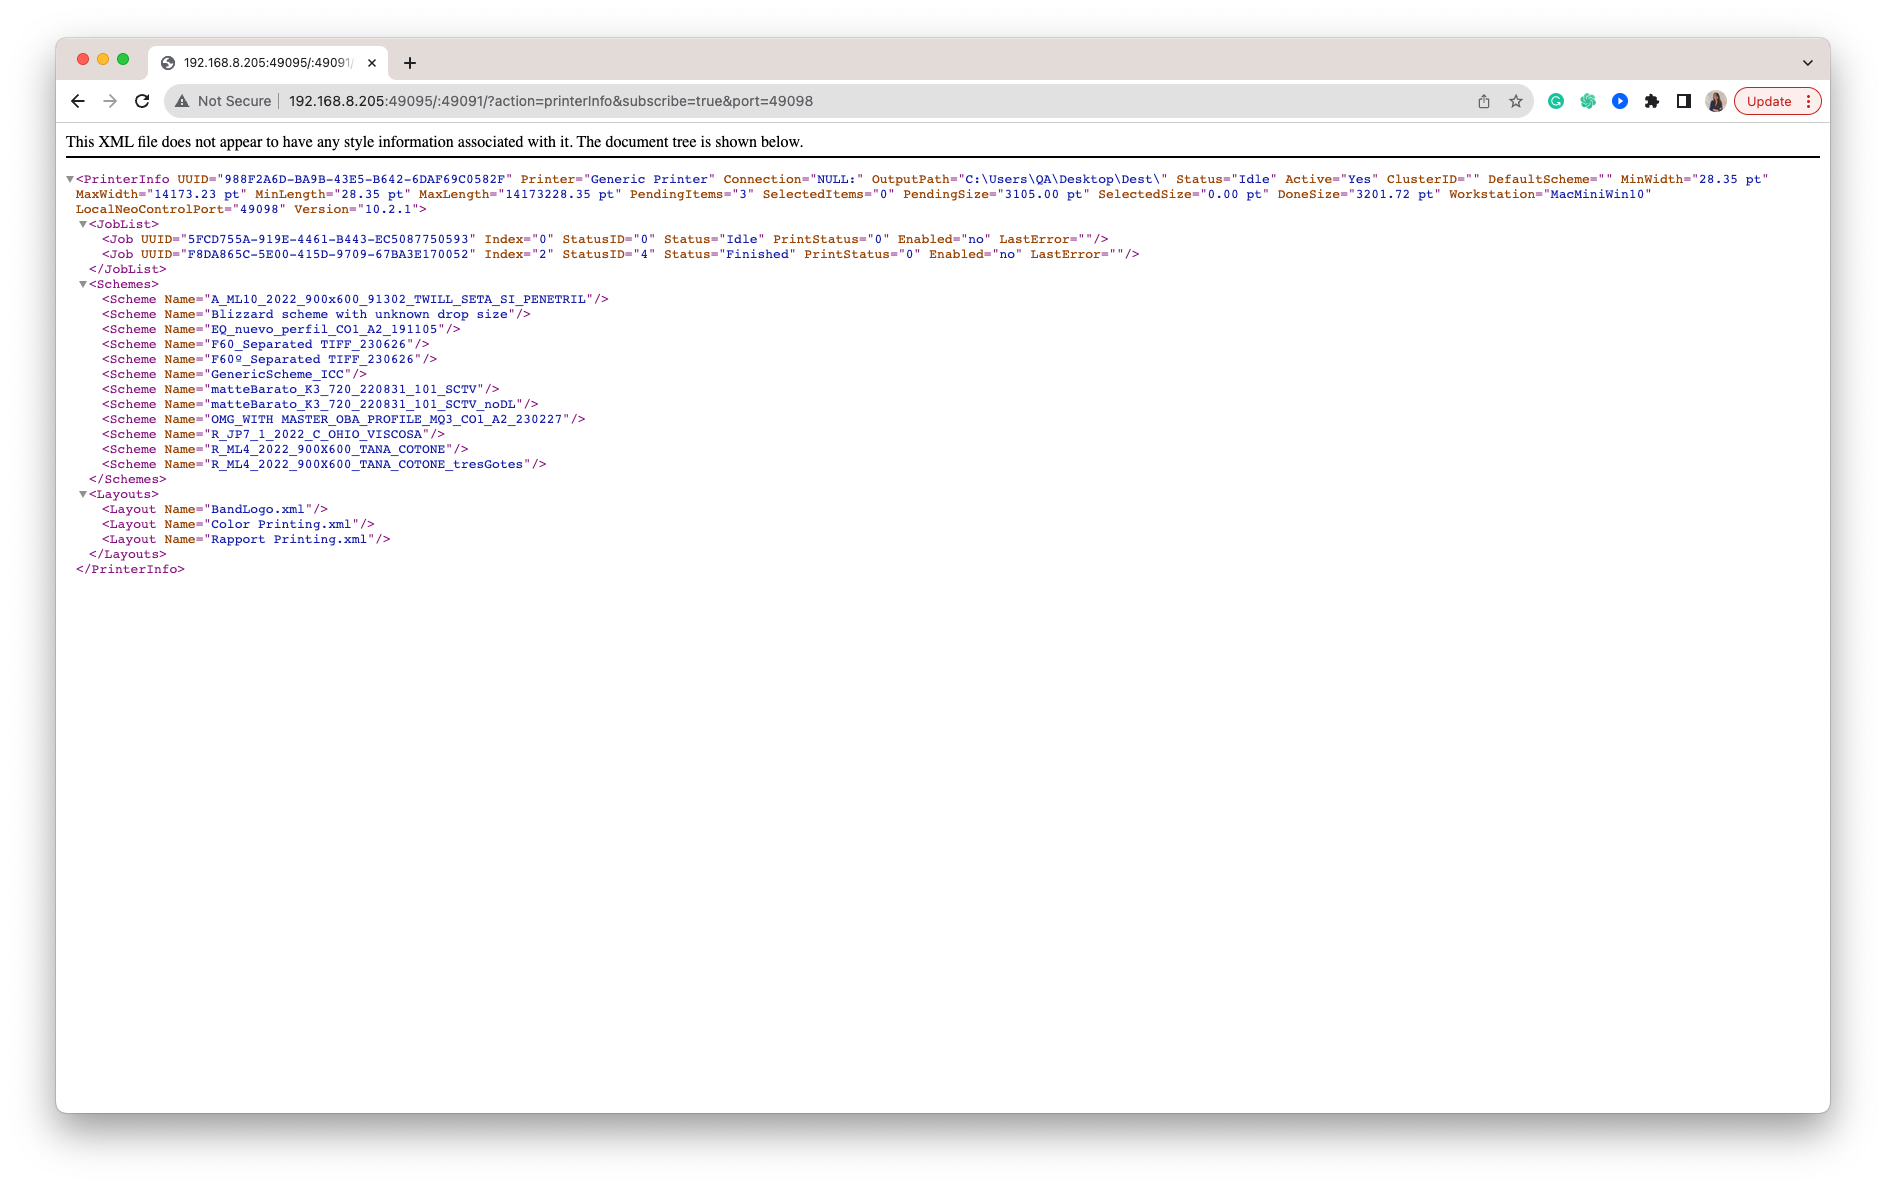Click scheme matteBarato_K3_720_220831_101_SCTV
Viewport: 1886px width, 1187px height.
pos(301,389)
